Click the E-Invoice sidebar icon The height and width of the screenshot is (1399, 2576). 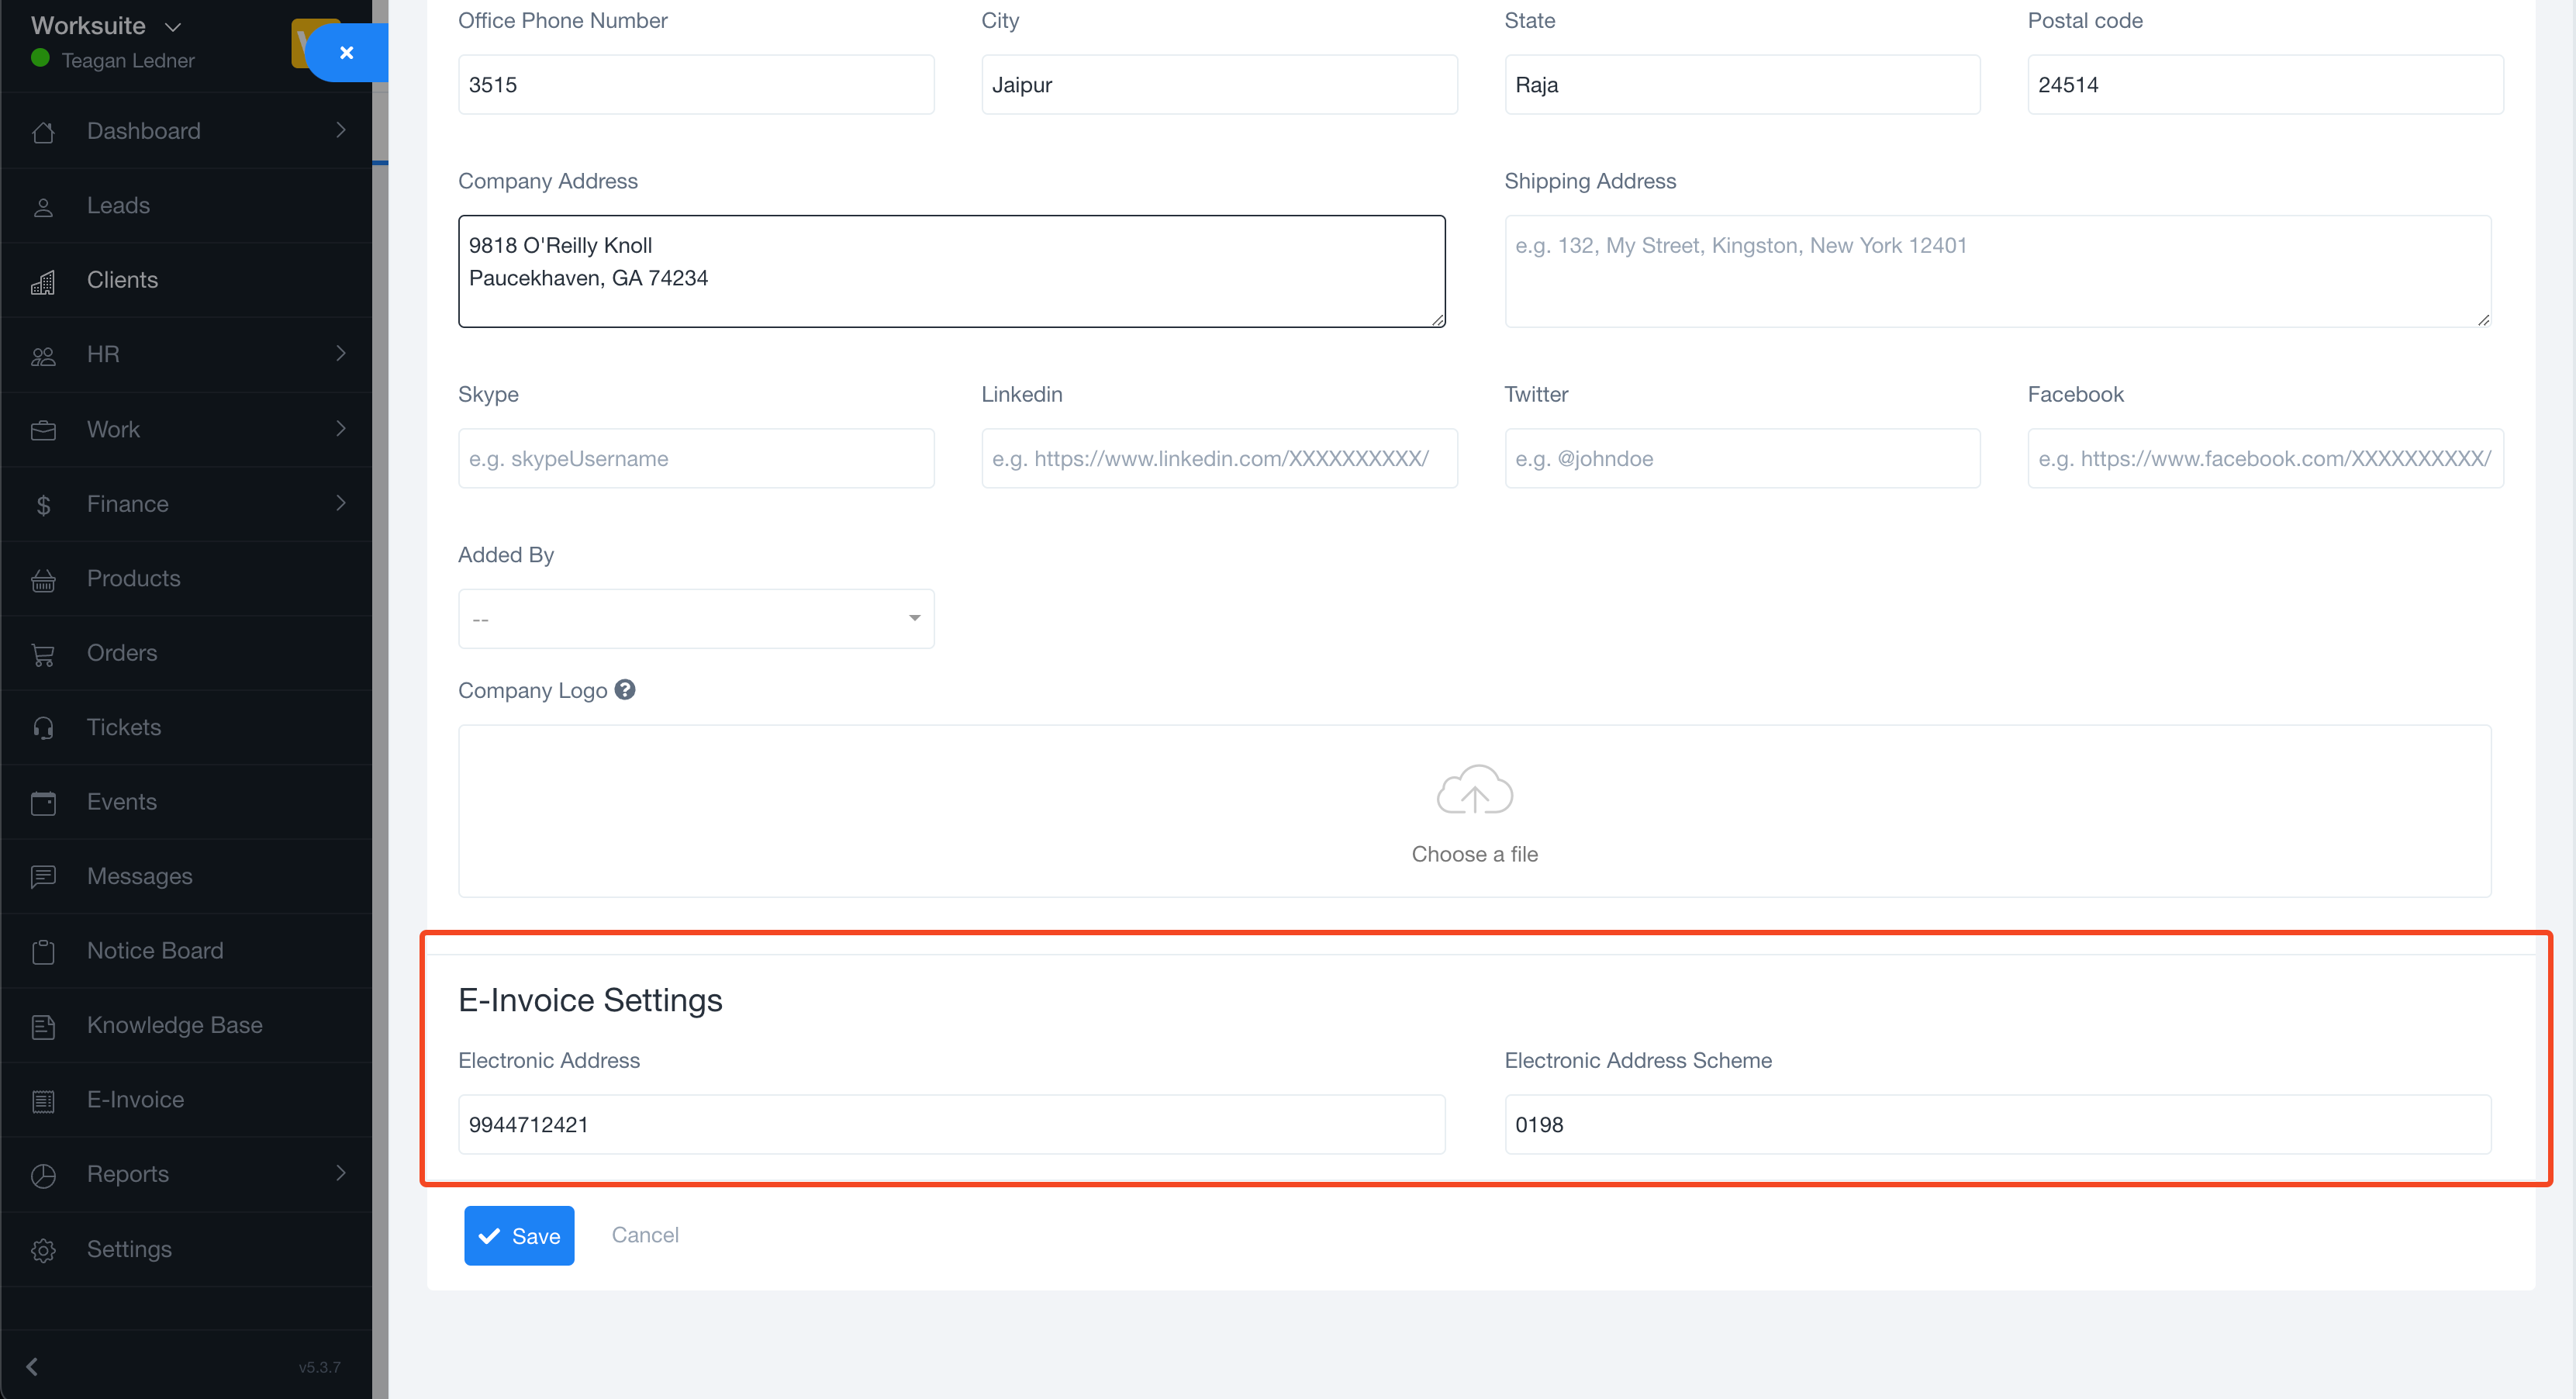[44, 1100]
